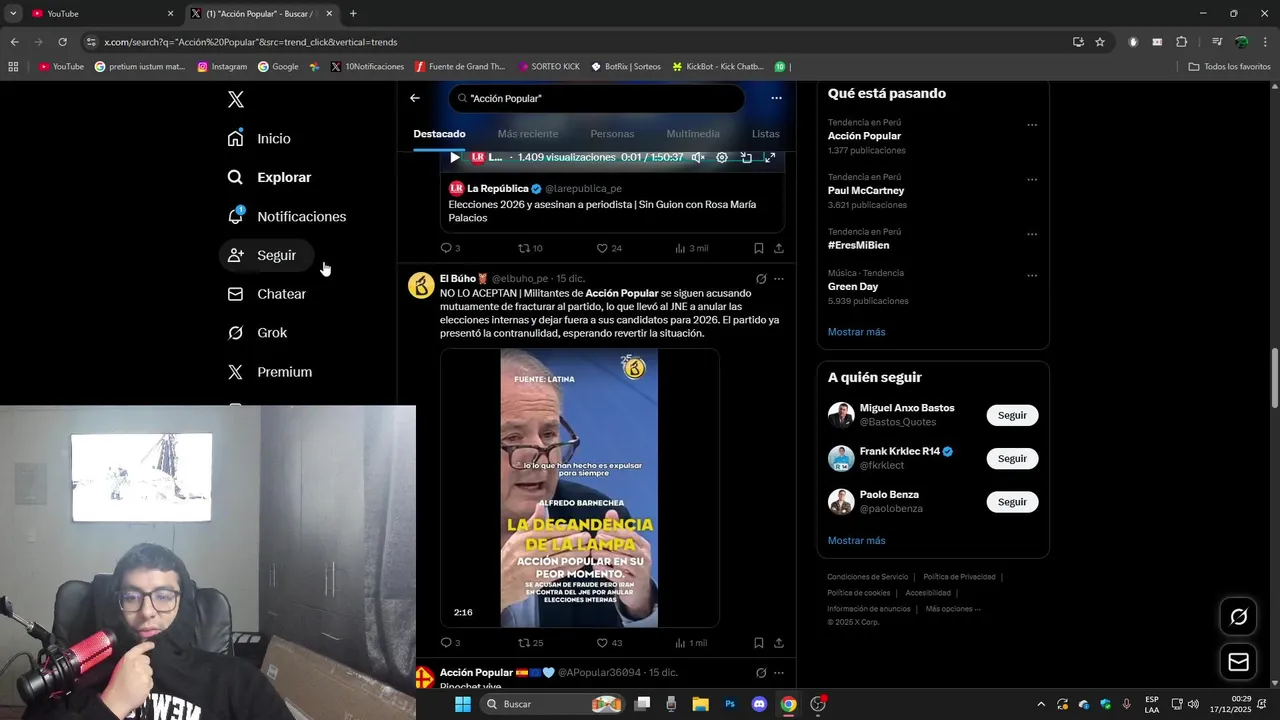Play the Decadencia de la Lampa video
This screenshot has width=1280, height=720.
pos(579,488)
